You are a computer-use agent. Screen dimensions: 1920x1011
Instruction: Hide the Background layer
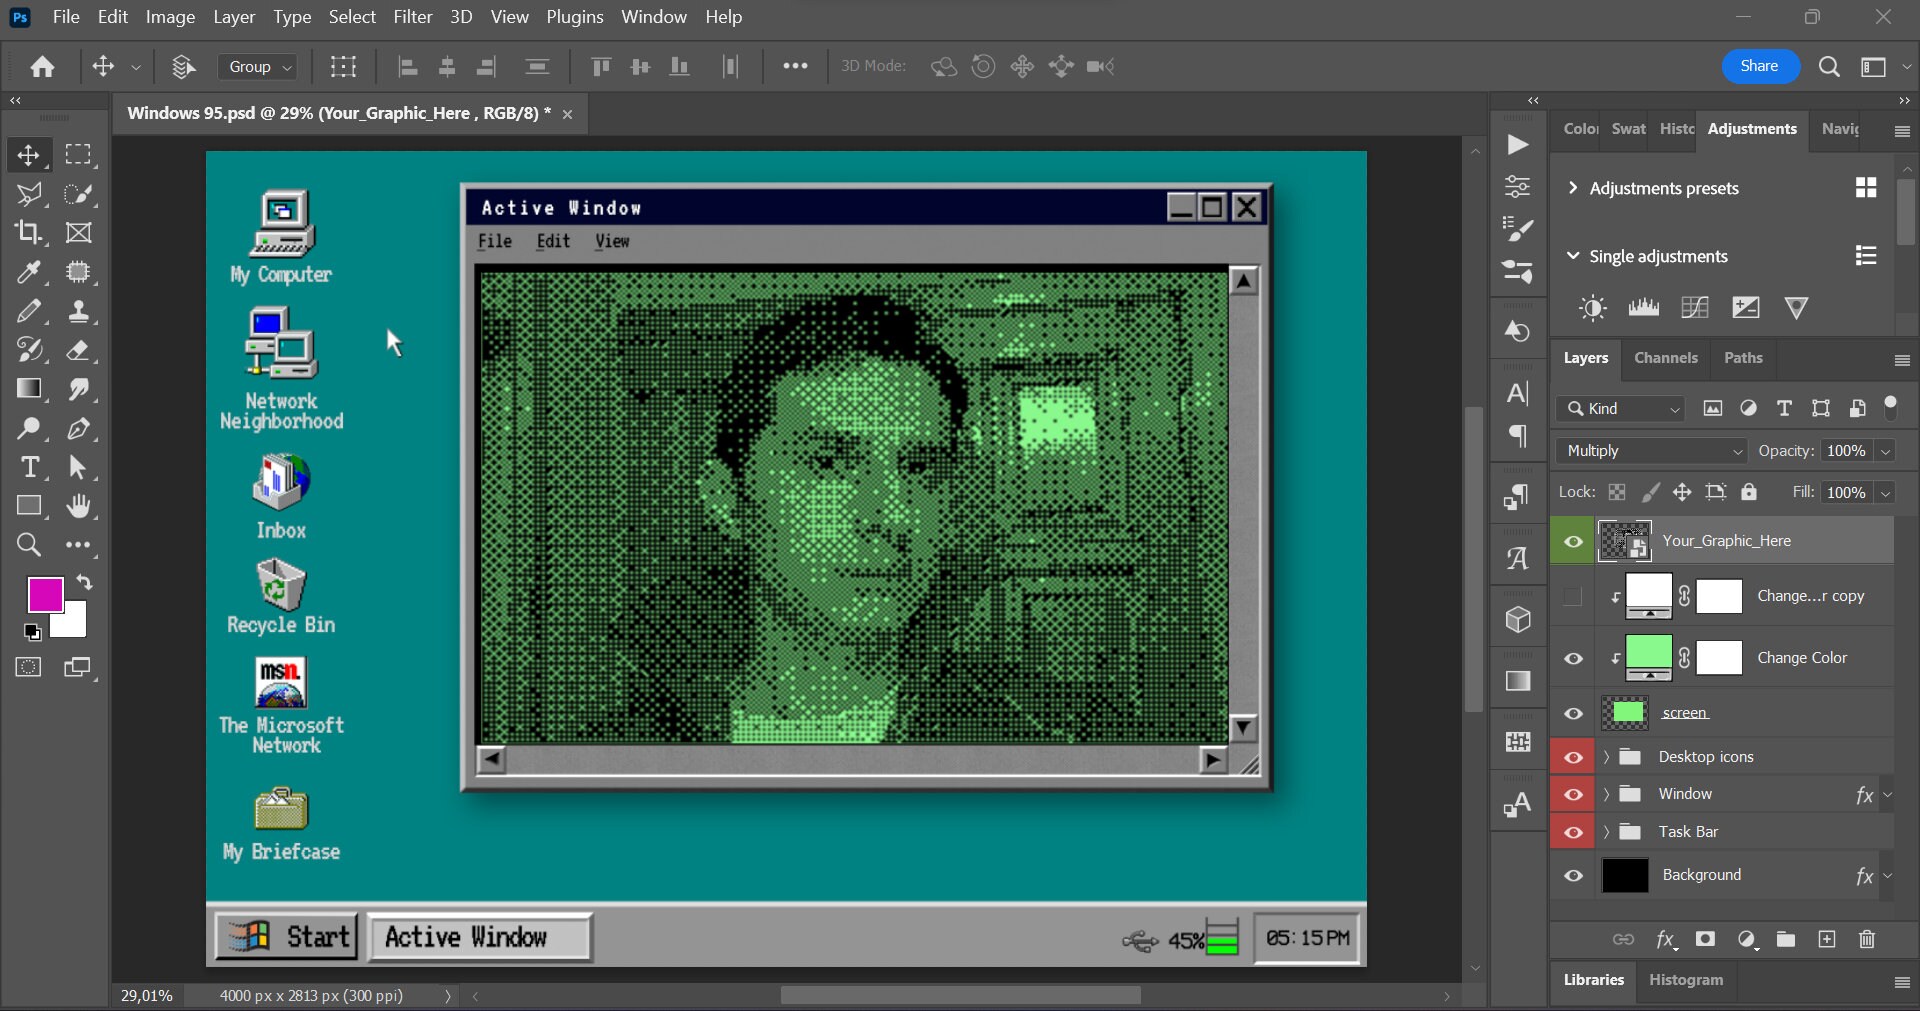tap(1573, 875)
